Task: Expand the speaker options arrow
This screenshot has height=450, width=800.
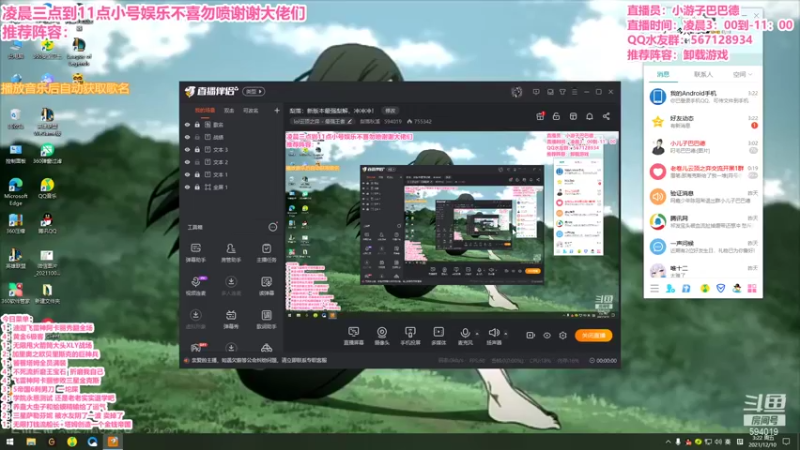Action: pyautogui.click(x=506, y=334)
